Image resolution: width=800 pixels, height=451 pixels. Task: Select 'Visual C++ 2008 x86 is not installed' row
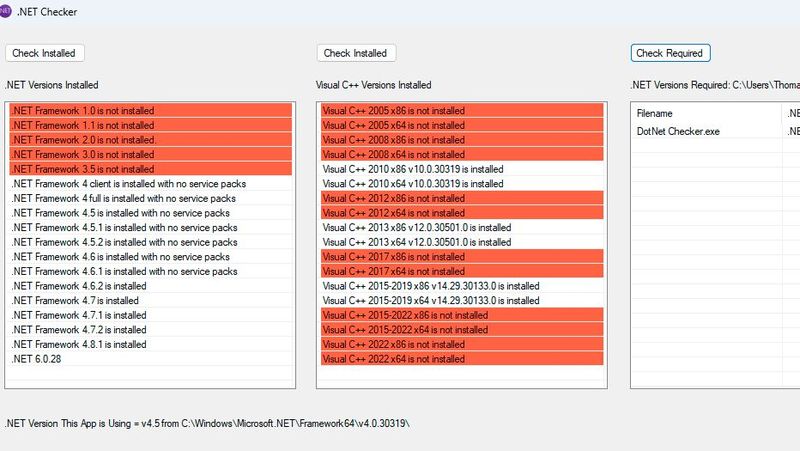pyautogui.click(x=462, y=140)
